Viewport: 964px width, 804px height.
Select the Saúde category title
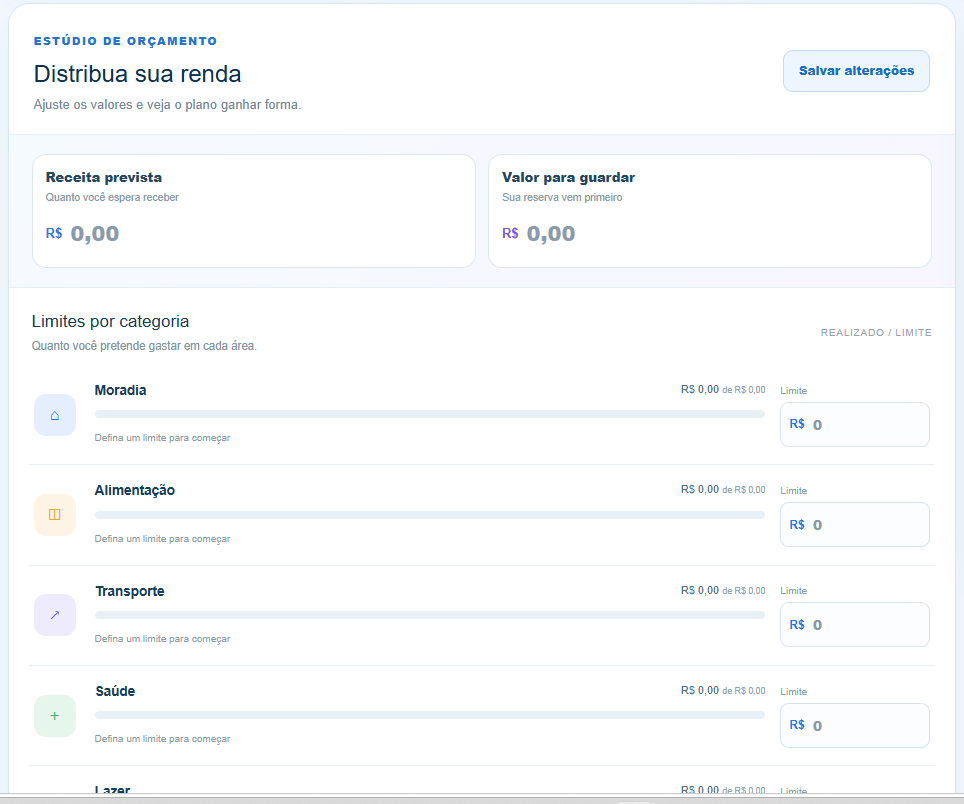tap(115, 691)
